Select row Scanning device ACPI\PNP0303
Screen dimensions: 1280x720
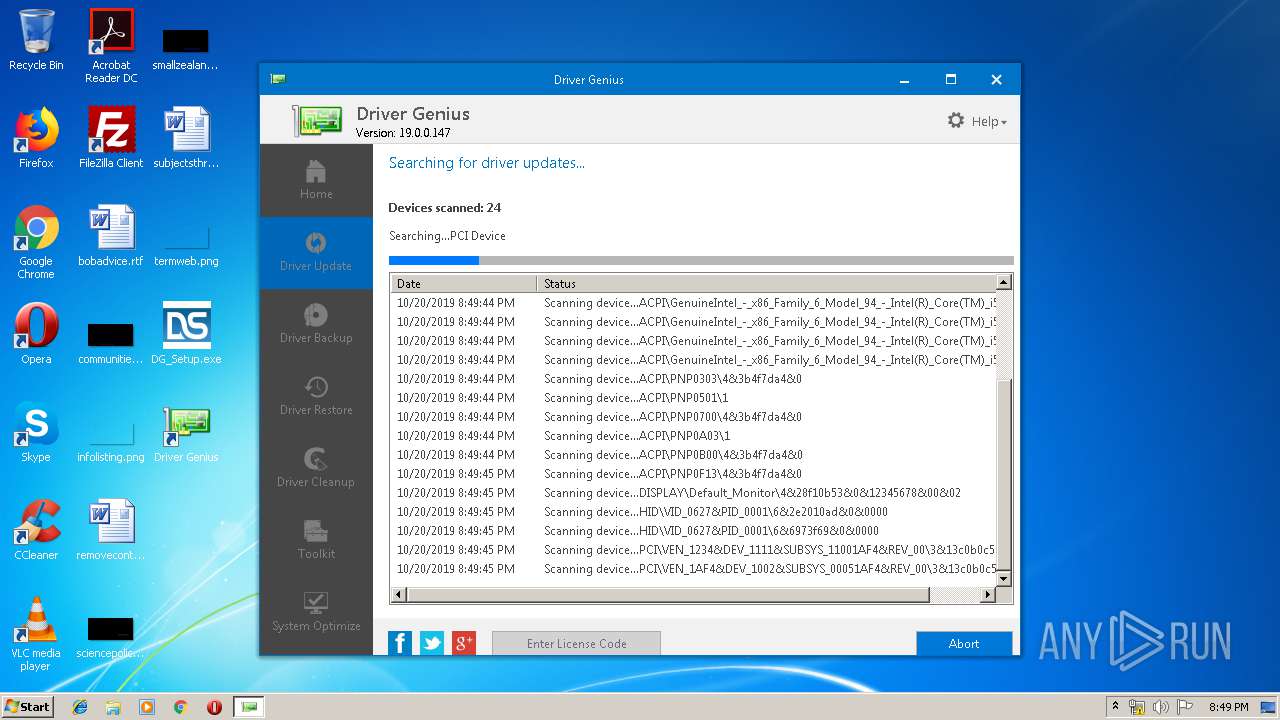pos(694,379)
